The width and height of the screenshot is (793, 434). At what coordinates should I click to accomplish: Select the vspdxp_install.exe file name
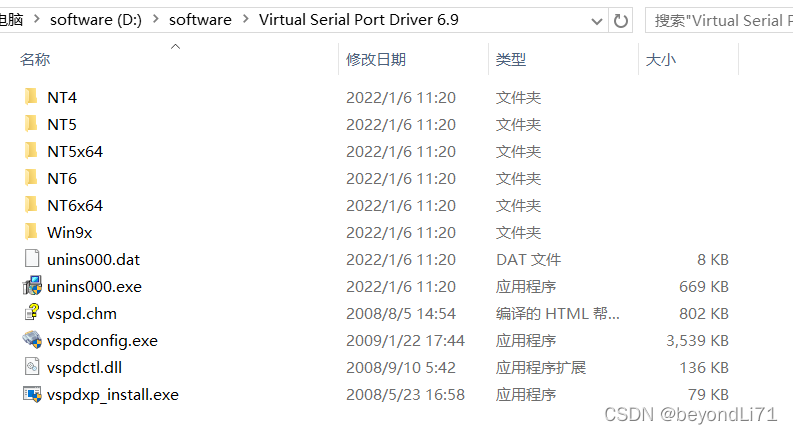point(113,395)
